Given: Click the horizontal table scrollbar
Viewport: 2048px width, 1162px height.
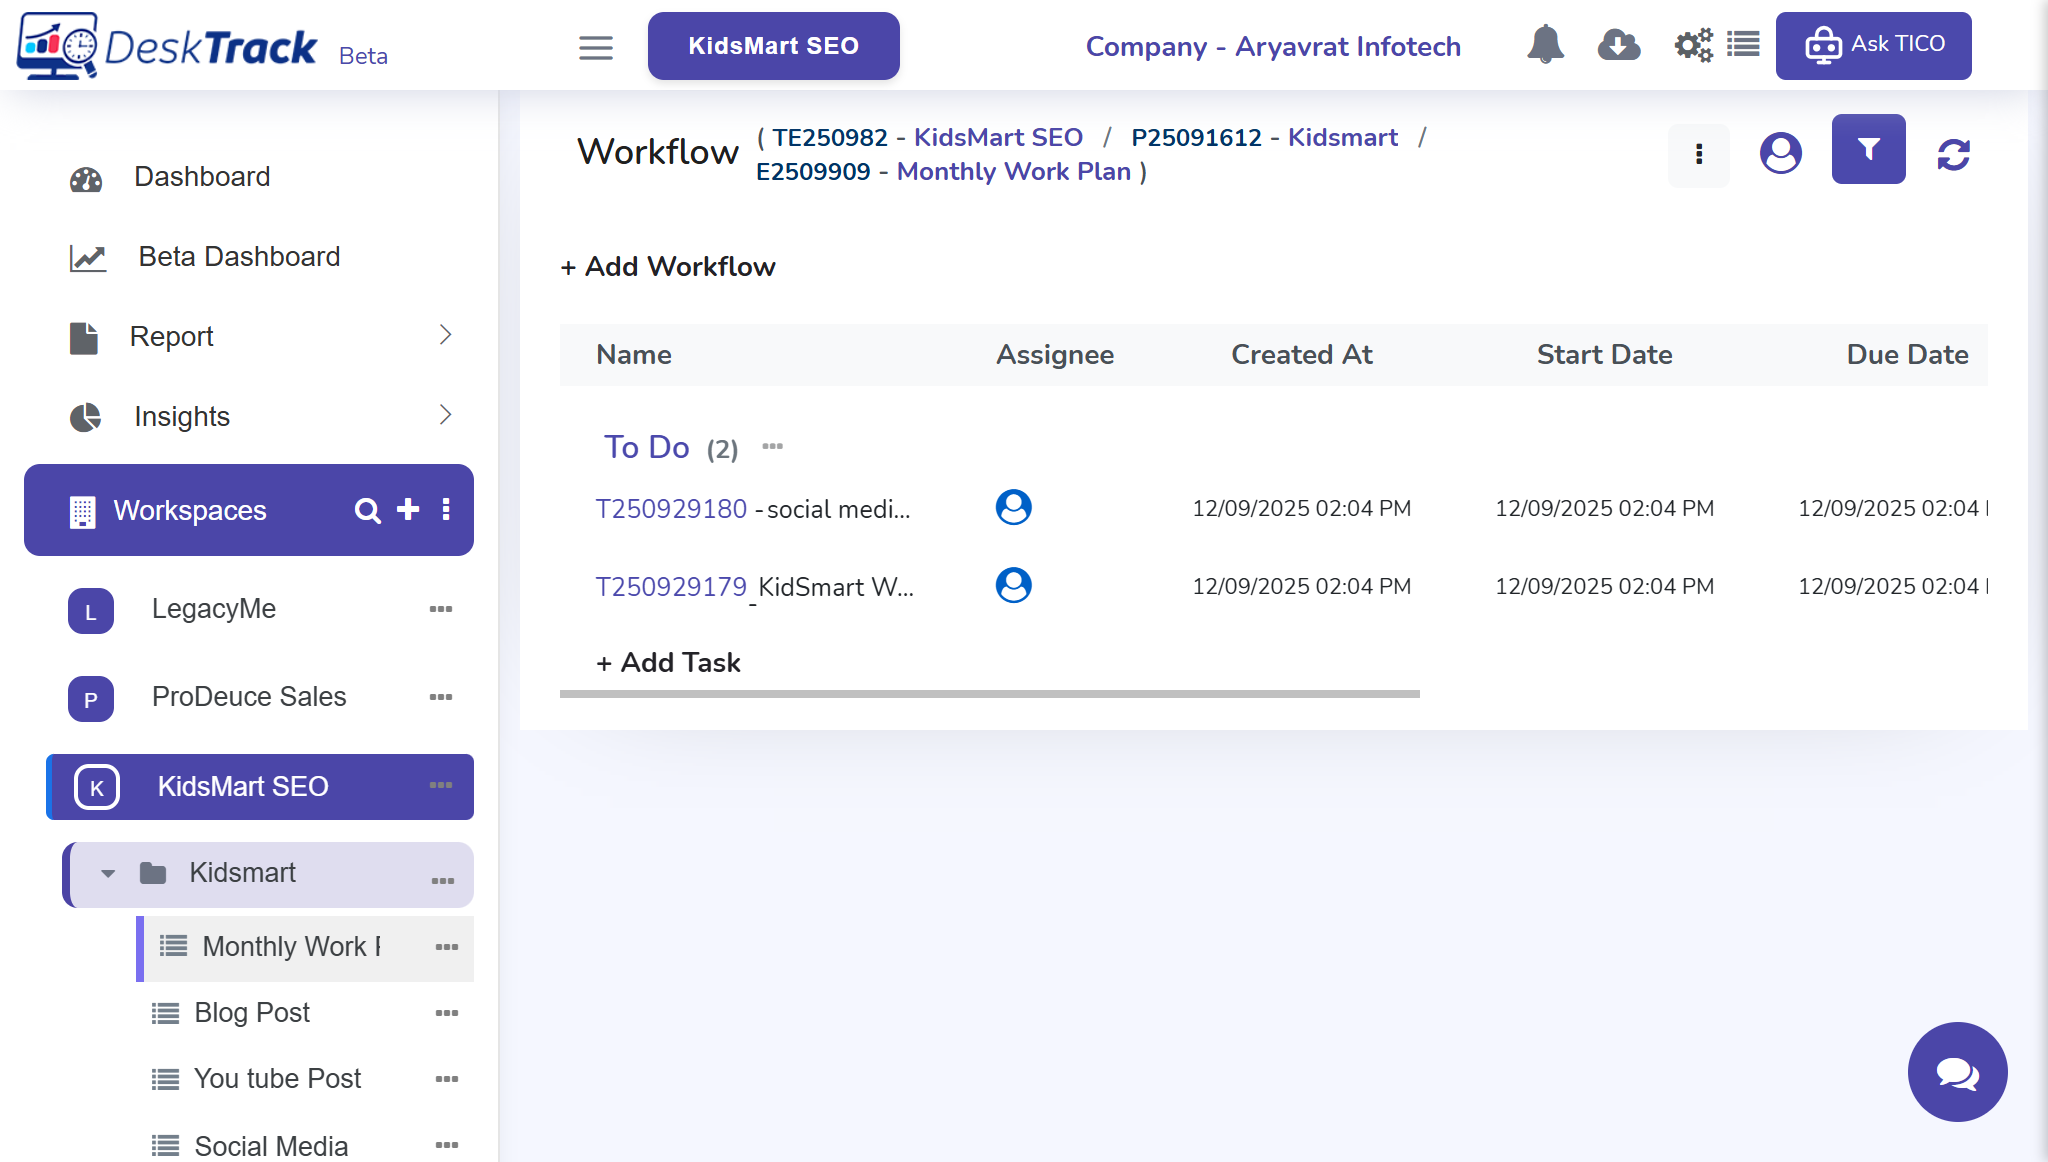Looking at the screenshot, I should click(x=989, y=694).
